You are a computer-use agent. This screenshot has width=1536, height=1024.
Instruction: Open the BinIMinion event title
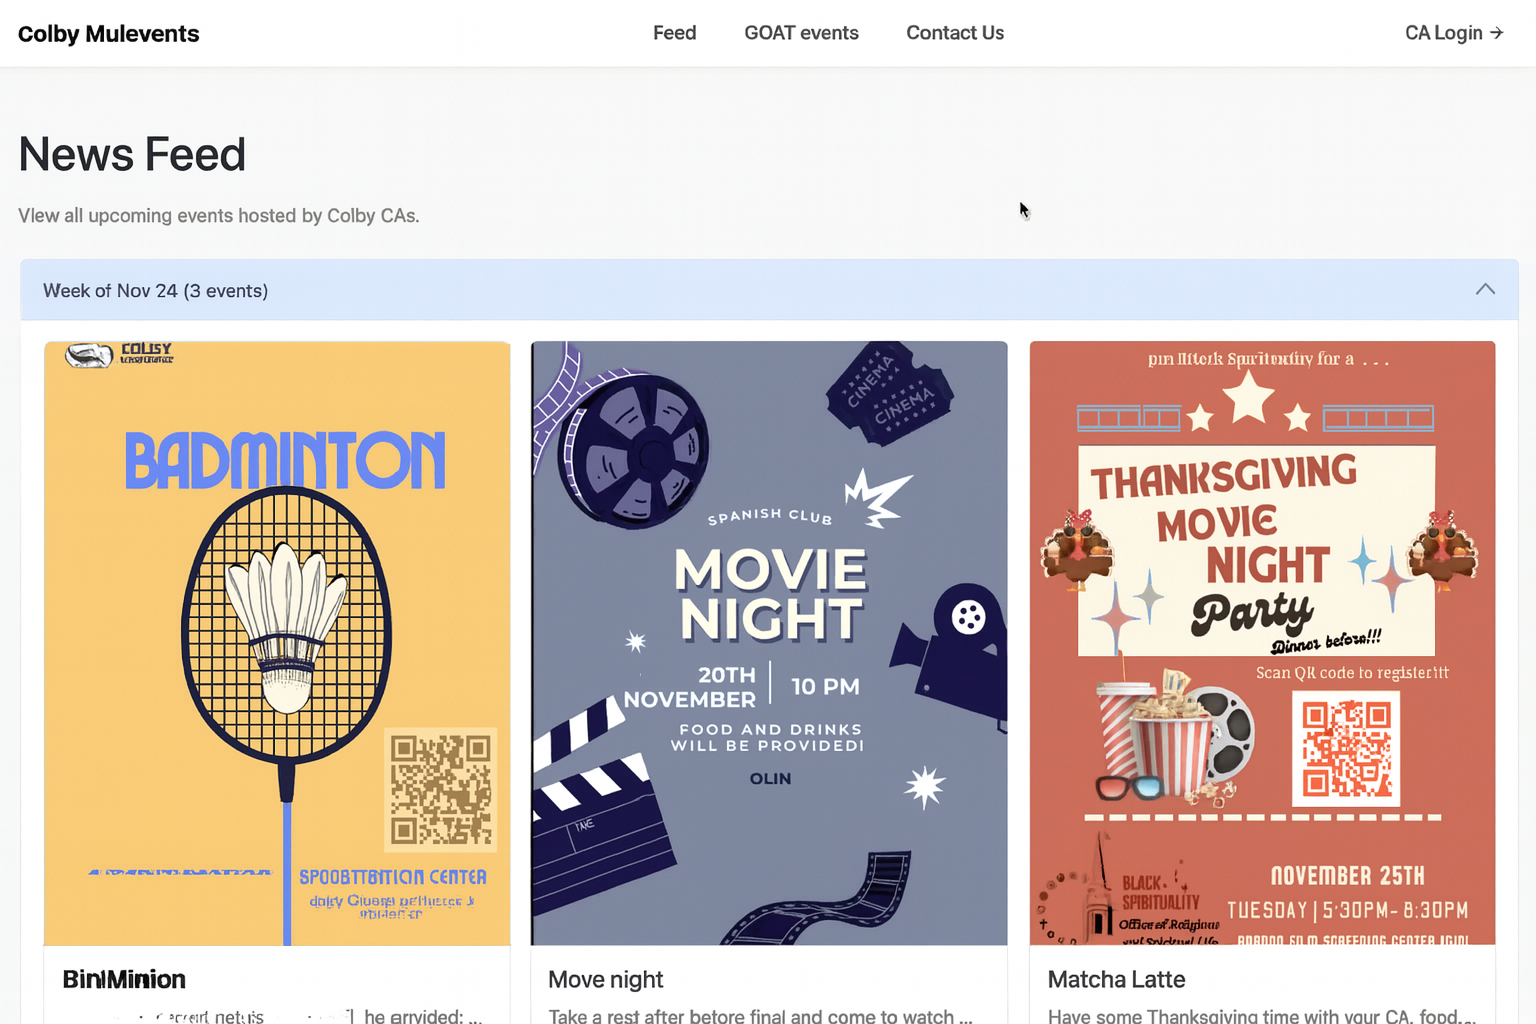[124, 980]
